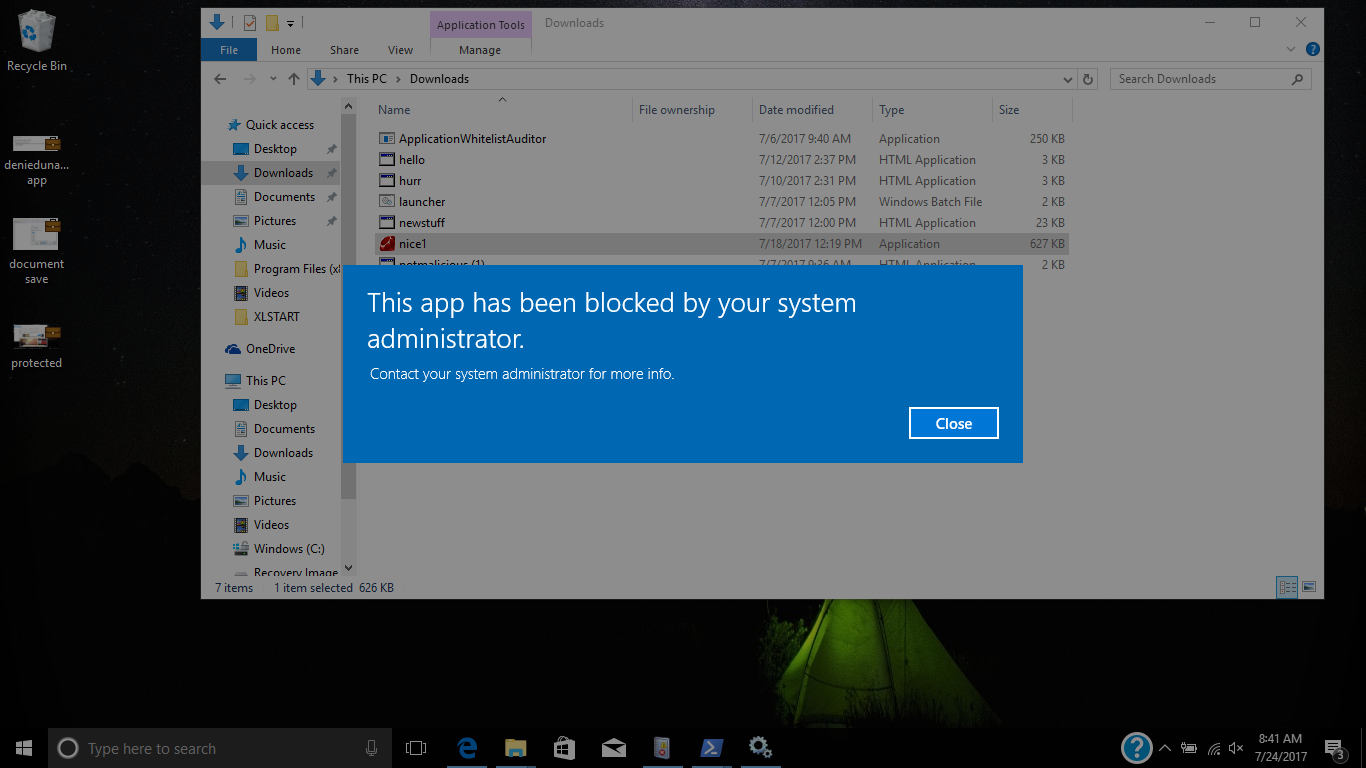This screenshot has height=768, width=1366.
Task: Open Program Files (x86) in navigation pane
Action: (287, 269)
